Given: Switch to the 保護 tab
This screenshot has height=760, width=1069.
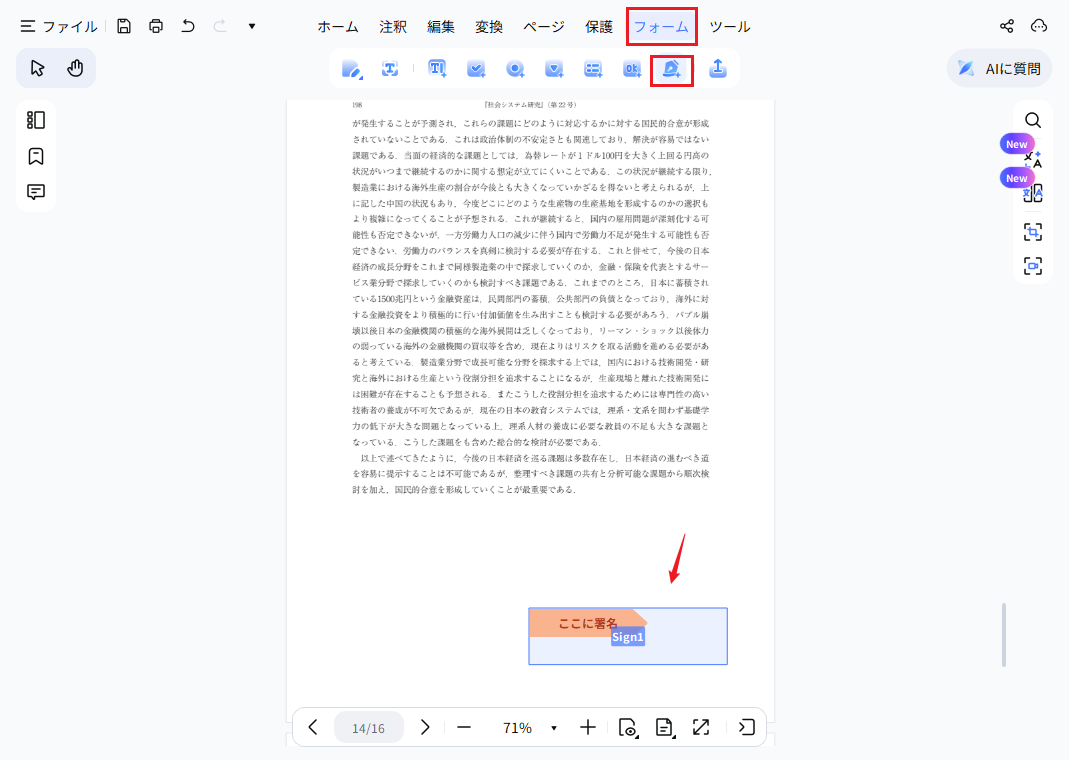Looking at the screenshot, I should tap(599, 27).
